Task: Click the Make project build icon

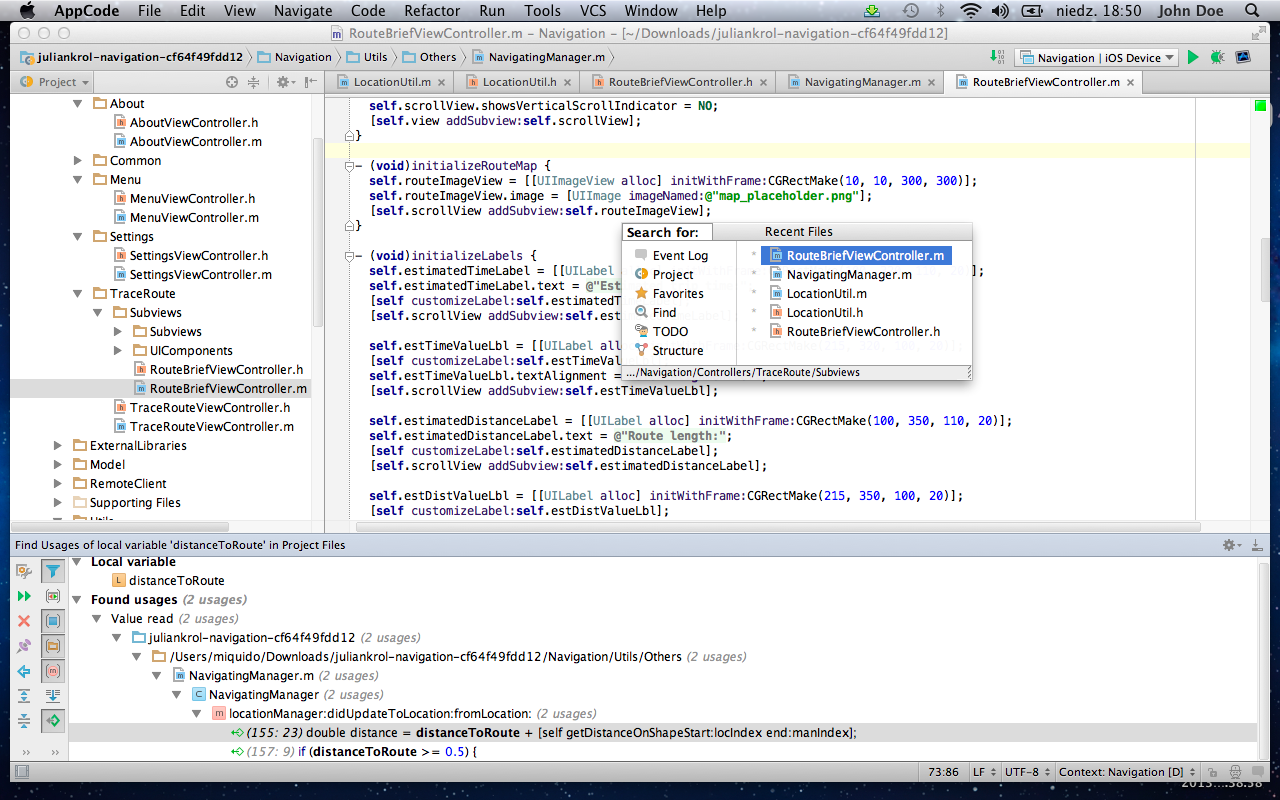Action: click(996, 57)
